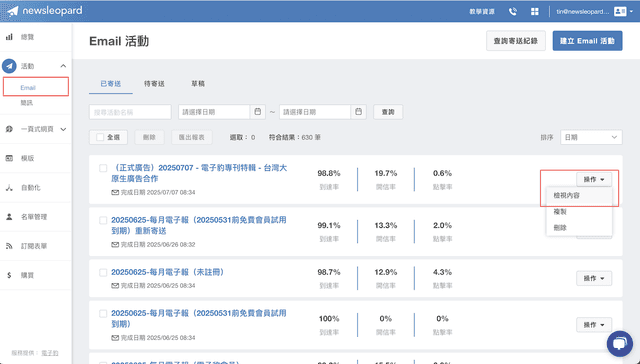The height and width of the screenshot is (364, 640).
Task: Toggle the 全選 select-all checkbox
Action: 100,137
